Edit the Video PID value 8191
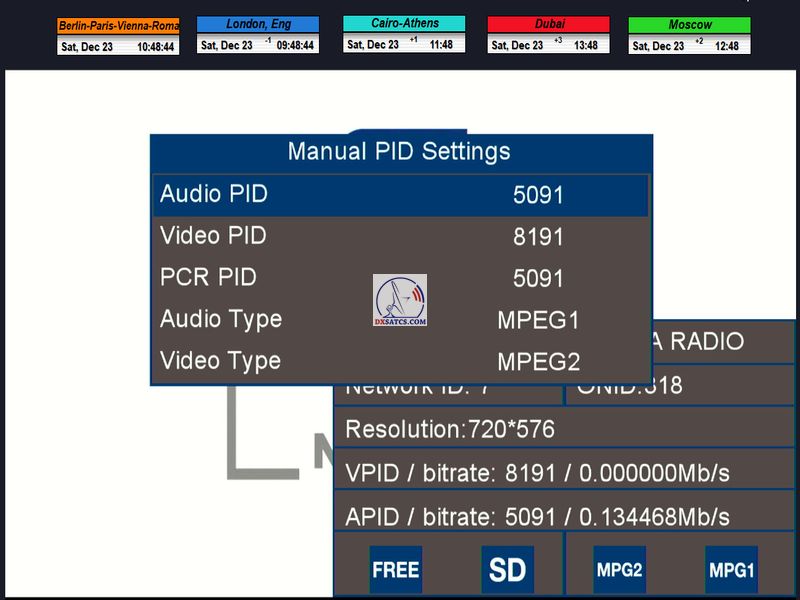 click(538, 237)
